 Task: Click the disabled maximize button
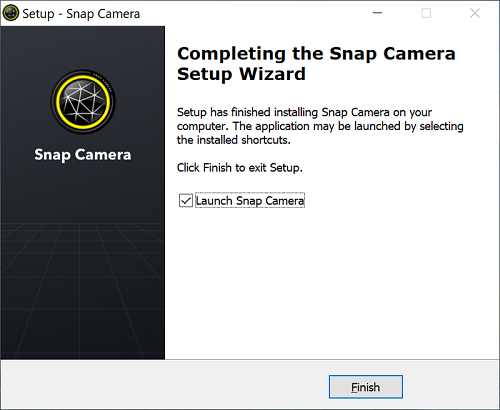coord(426,13)
